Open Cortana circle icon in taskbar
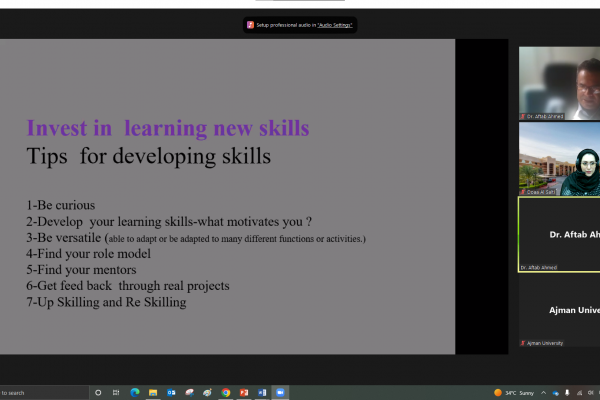 pyautogui.click(x=98, y=392)
